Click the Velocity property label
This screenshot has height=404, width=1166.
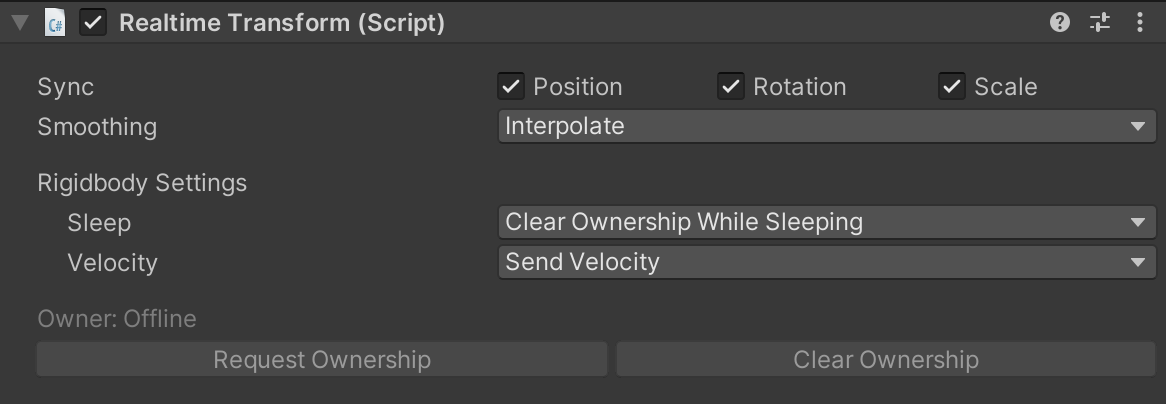pyautogui.click(x=112, y=262)
